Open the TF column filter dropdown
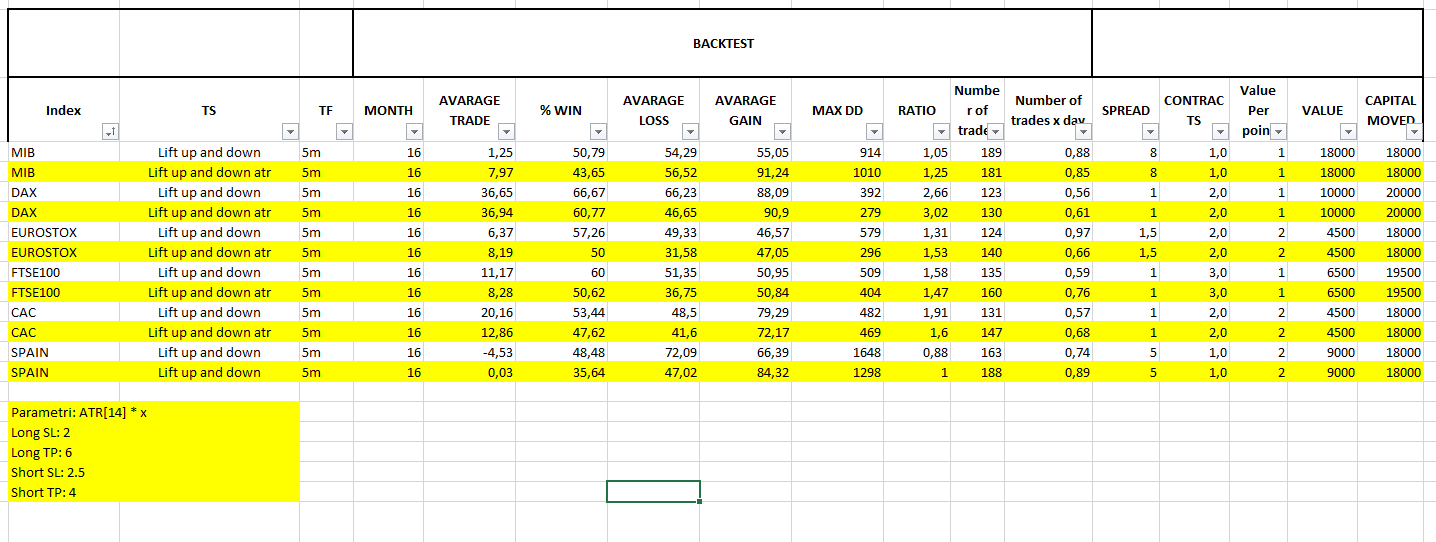The width and height of the screenshot is (1436, 542). [344, 132]
